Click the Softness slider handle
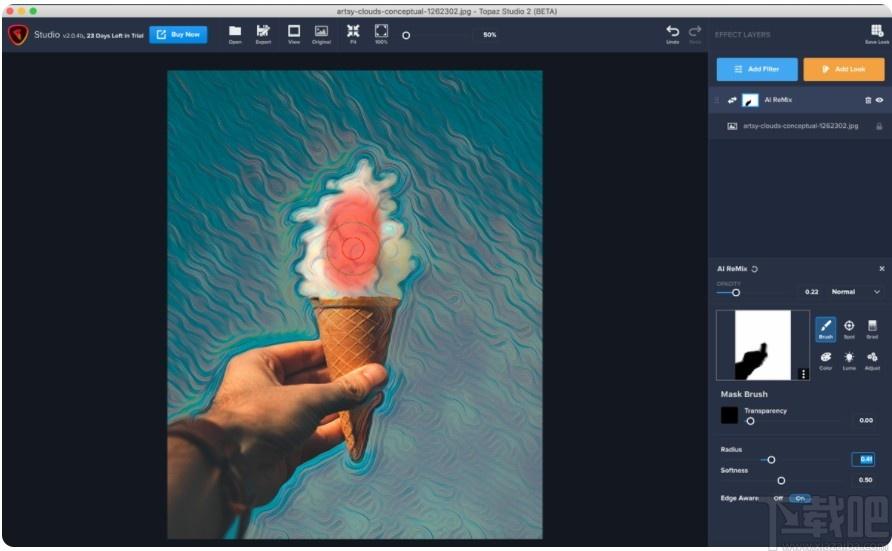Viewport: 892px width, 551px height. [x=781, y=480]
